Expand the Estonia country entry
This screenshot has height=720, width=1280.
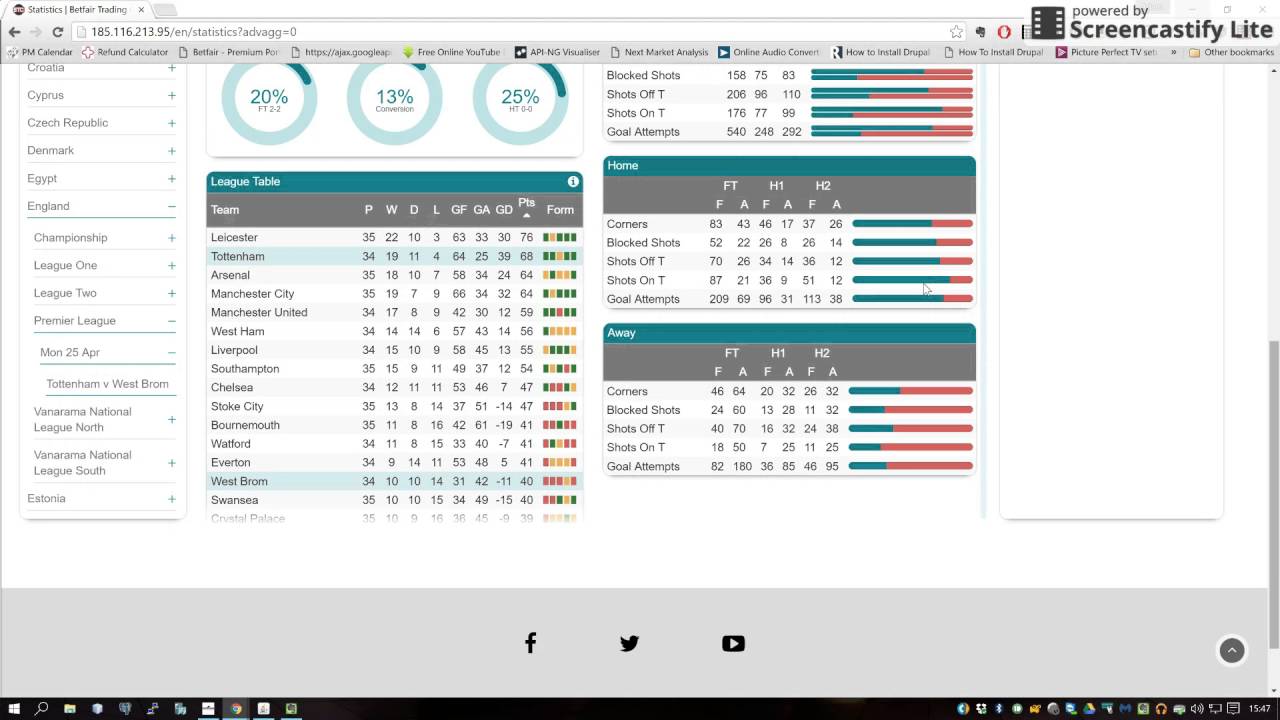[x=172, y=498]
